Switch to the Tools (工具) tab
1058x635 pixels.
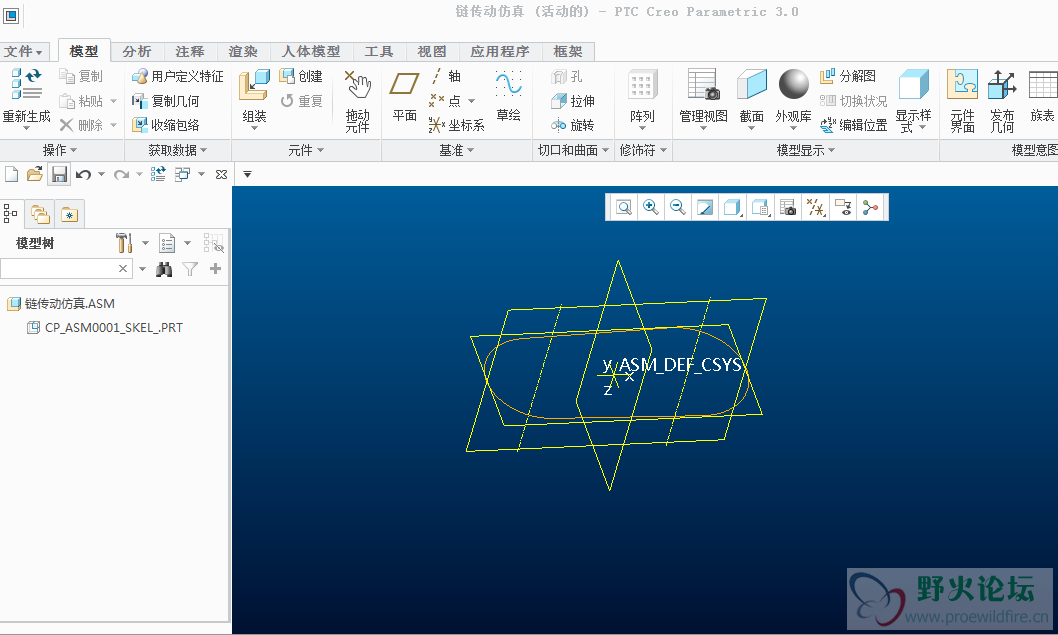379,51
